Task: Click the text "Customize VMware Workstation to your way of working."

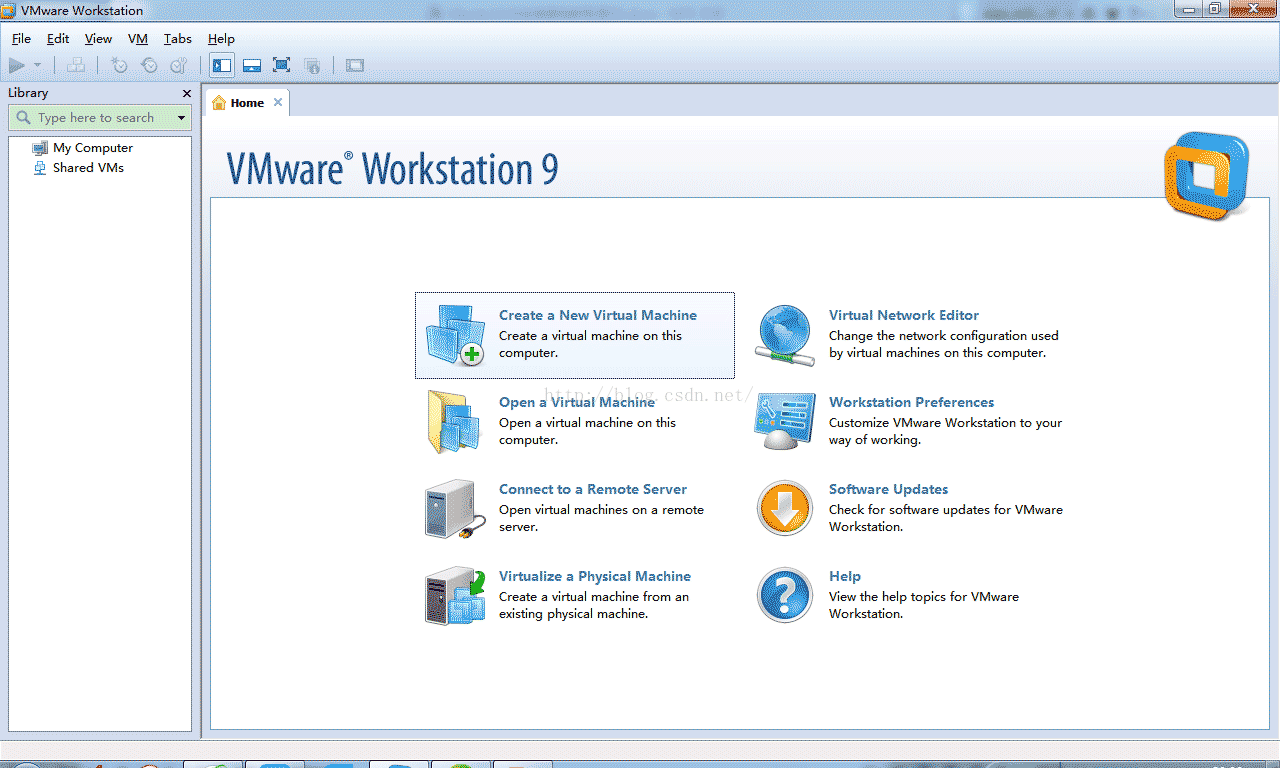Action: pos(946,431)
